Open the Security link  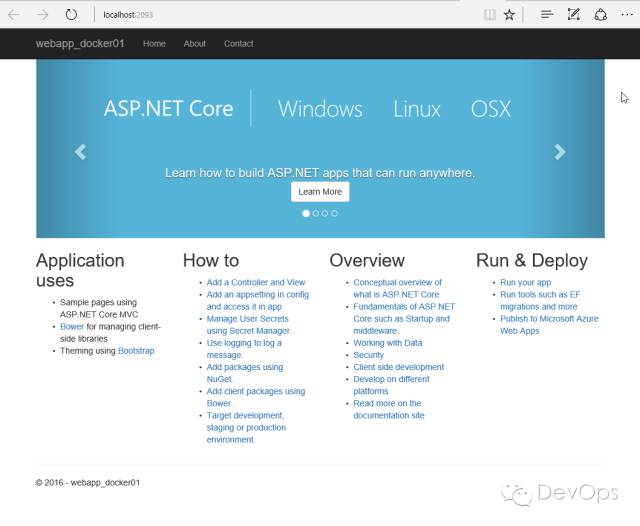tap(369, 355)
